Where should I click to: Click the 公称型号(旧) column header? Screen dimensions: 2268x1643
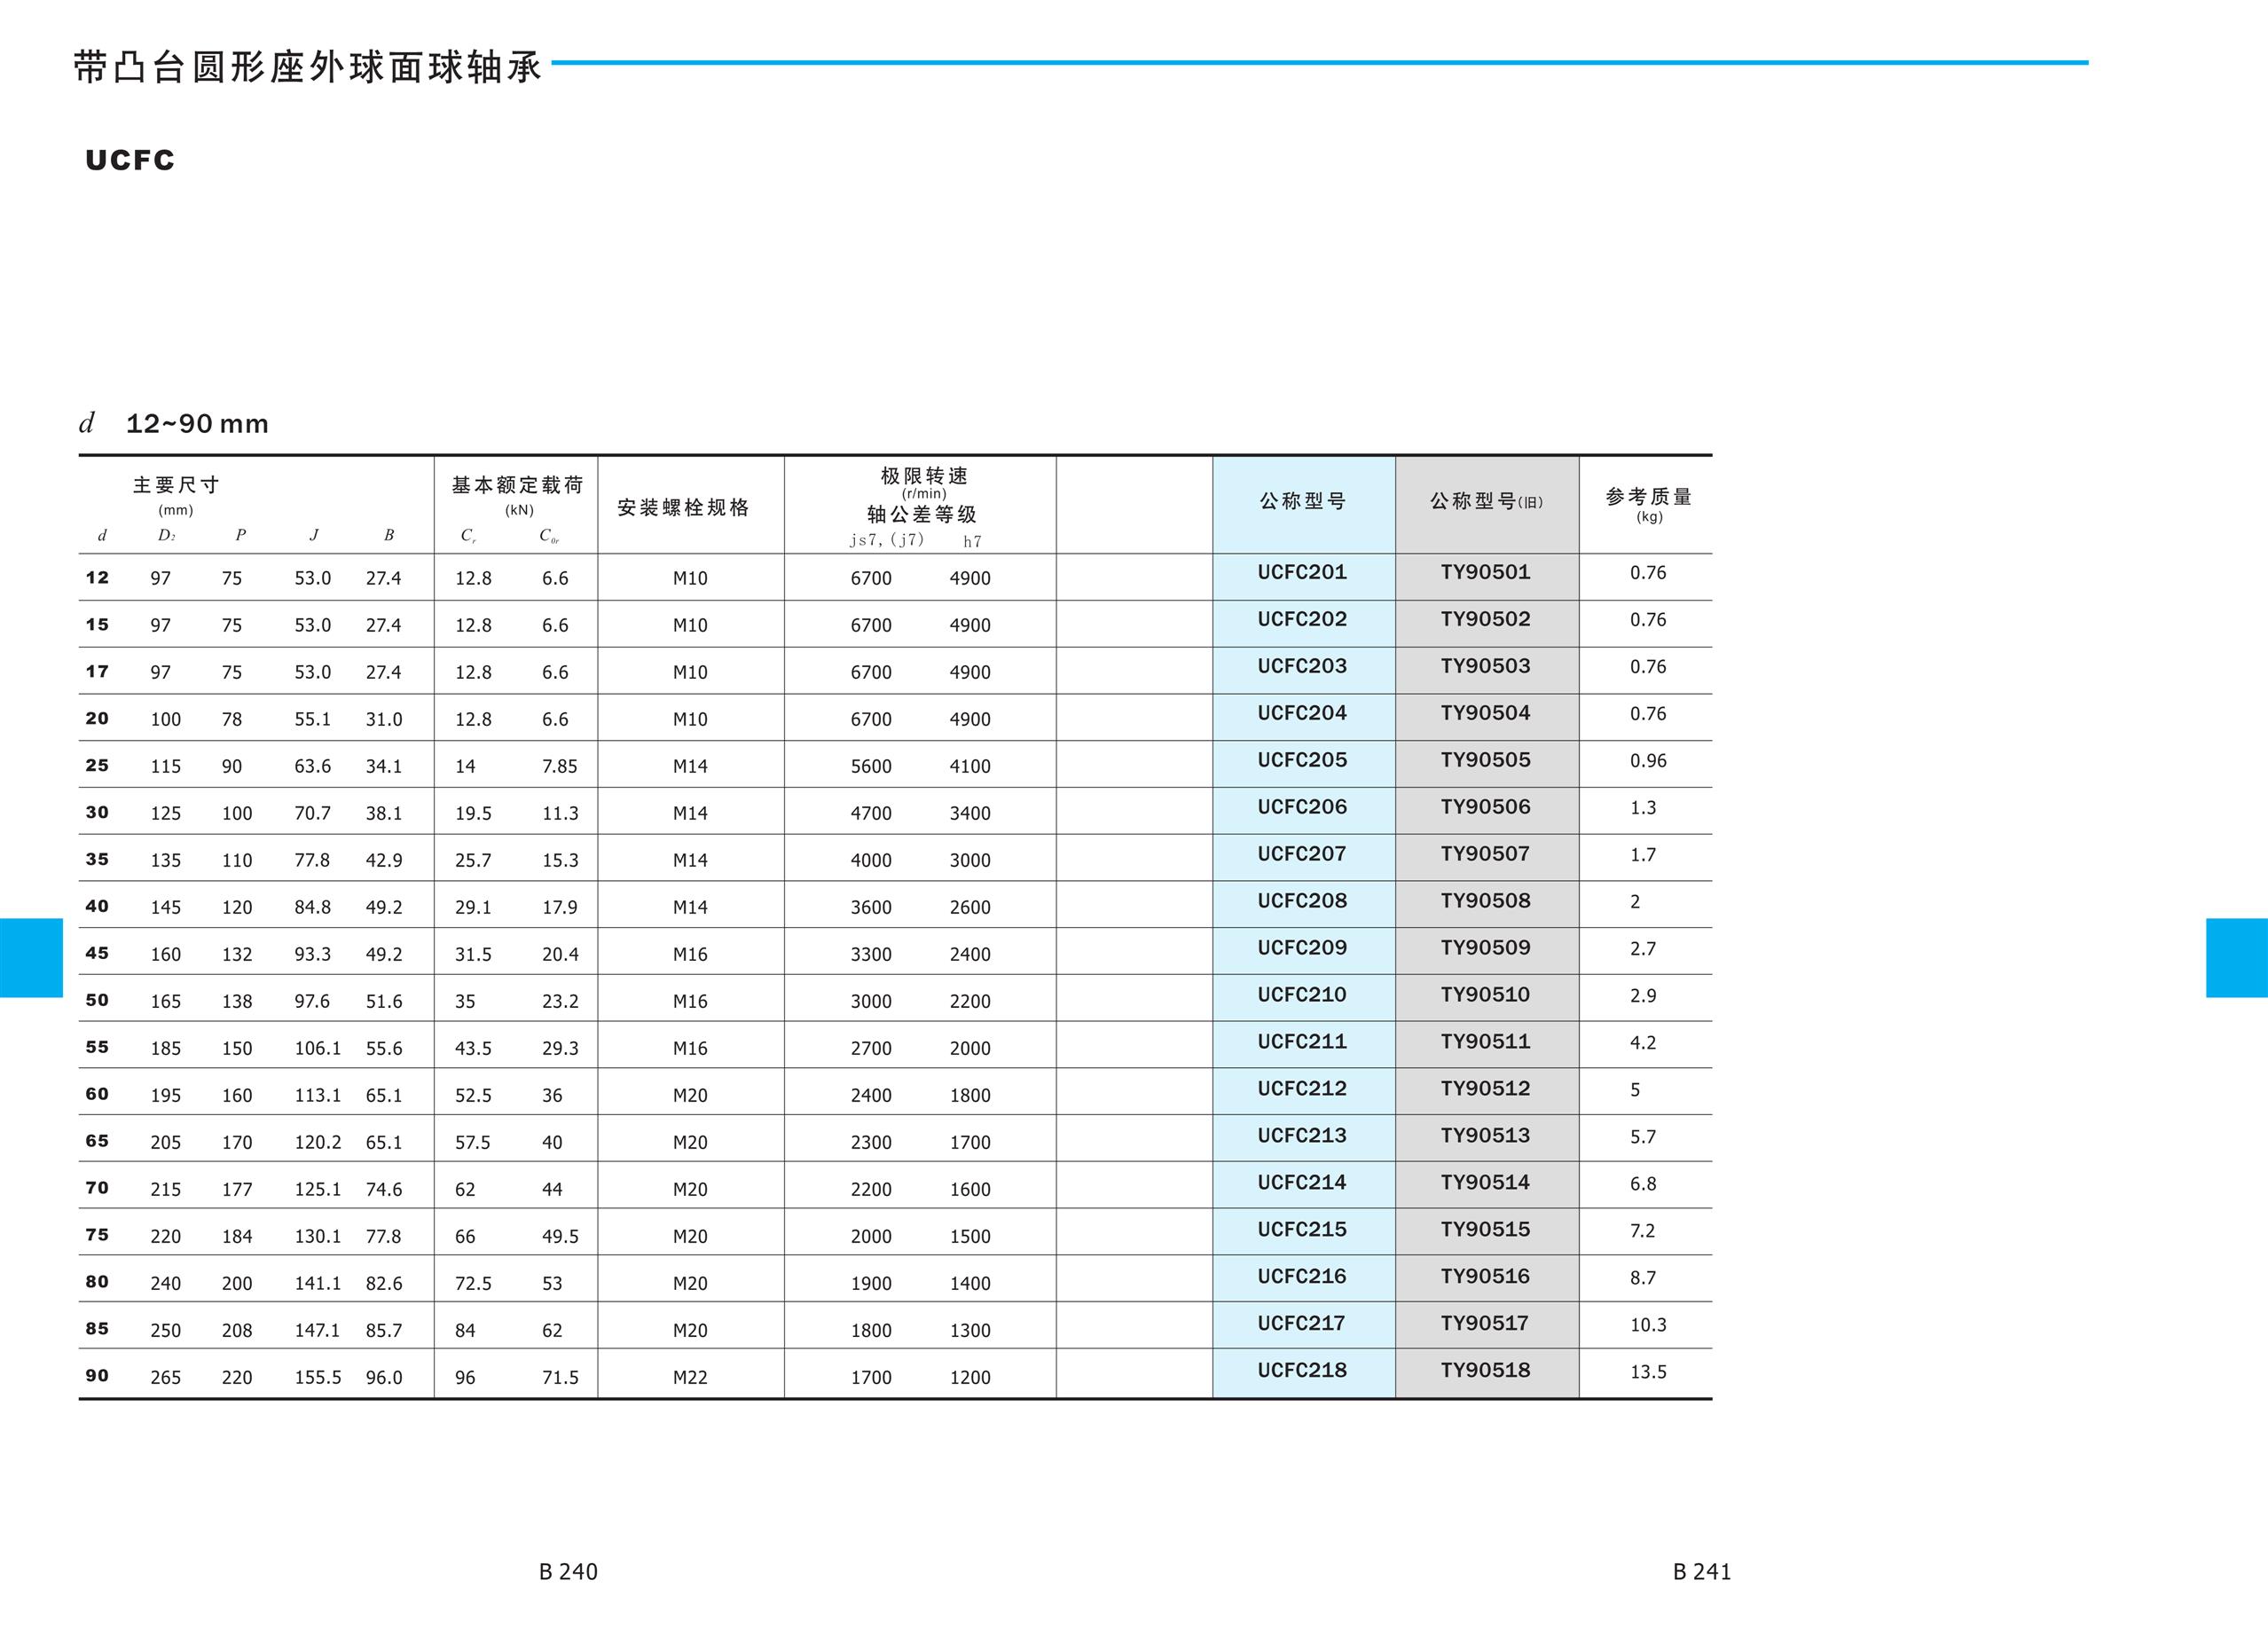coord(1486,501)
